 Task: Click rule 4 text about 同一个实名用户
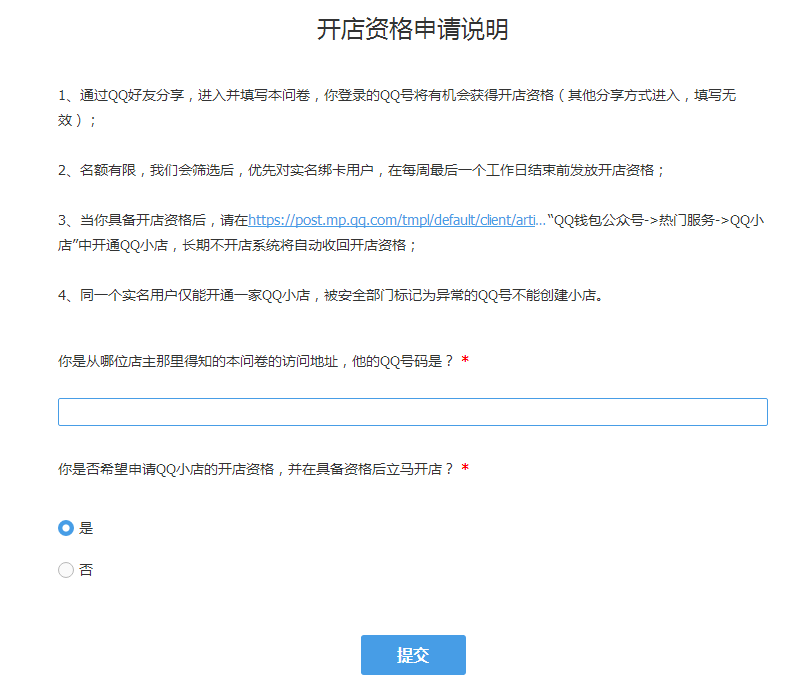[331, 295]
